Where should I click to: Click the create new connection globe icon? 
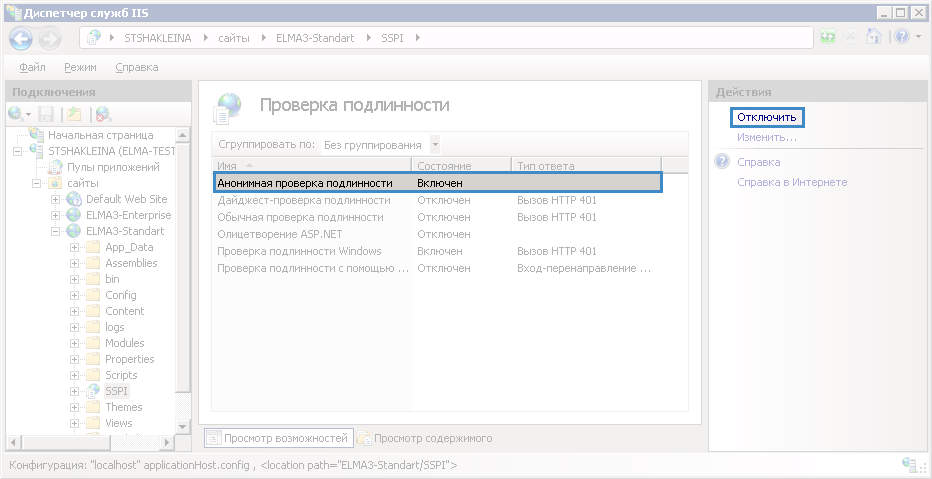[17, 115]
